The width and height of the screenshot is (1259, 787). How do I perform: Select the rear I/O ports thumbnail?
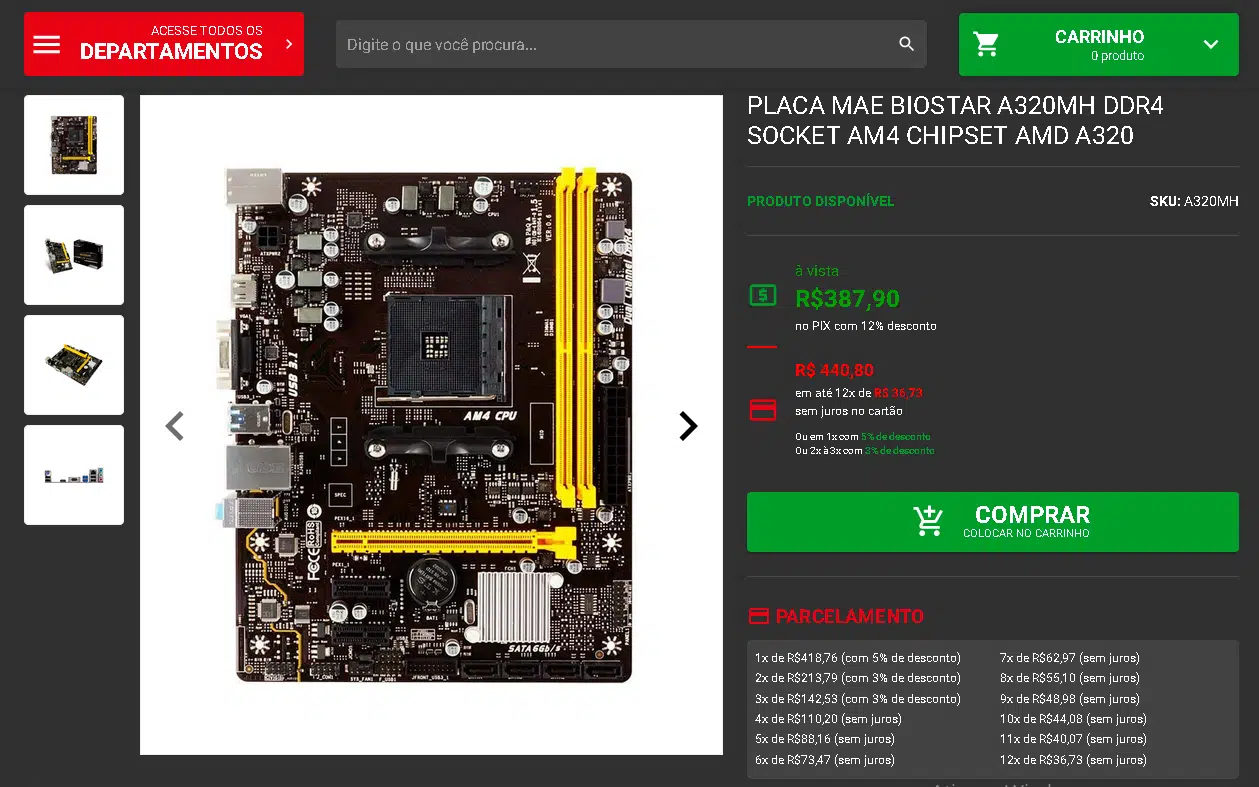pyautogui.click(x=74, y=475)
